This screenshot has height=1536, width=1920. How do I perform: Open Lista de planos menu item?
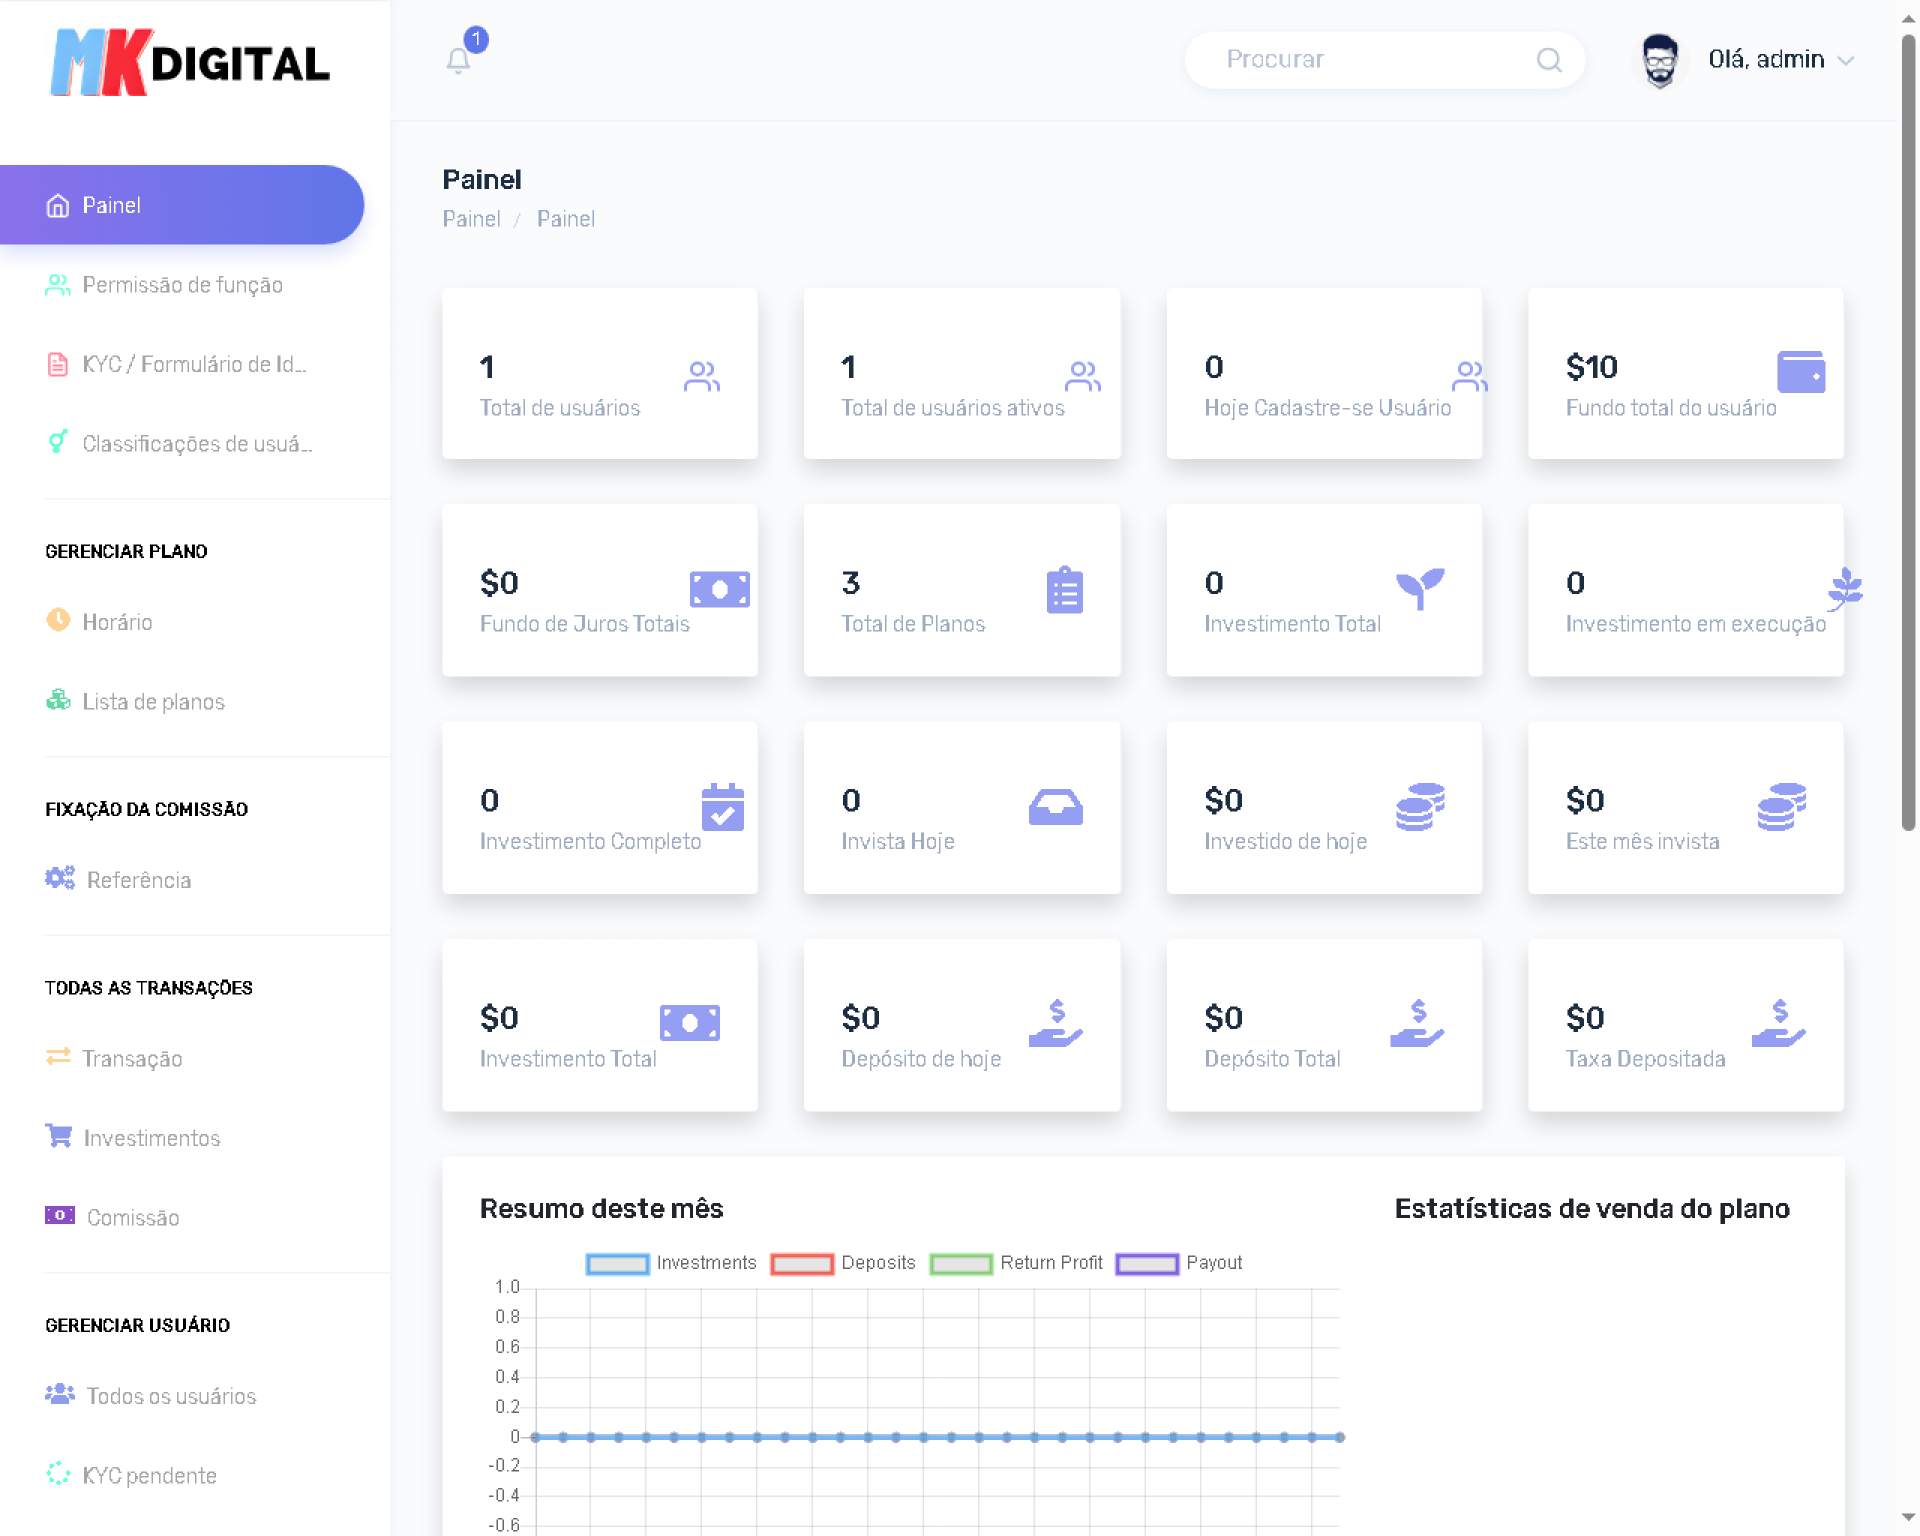pyautogui.click(x=153, y=702)
